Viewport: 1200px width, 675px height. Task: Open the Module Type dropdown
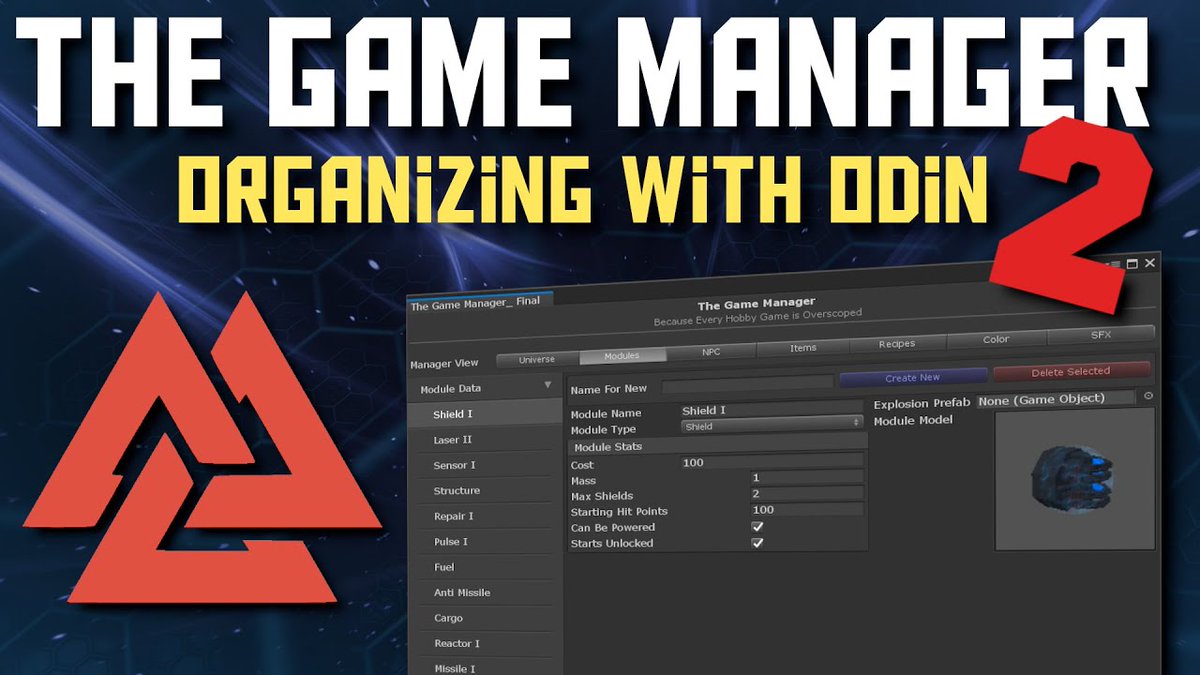pos(771,425)
